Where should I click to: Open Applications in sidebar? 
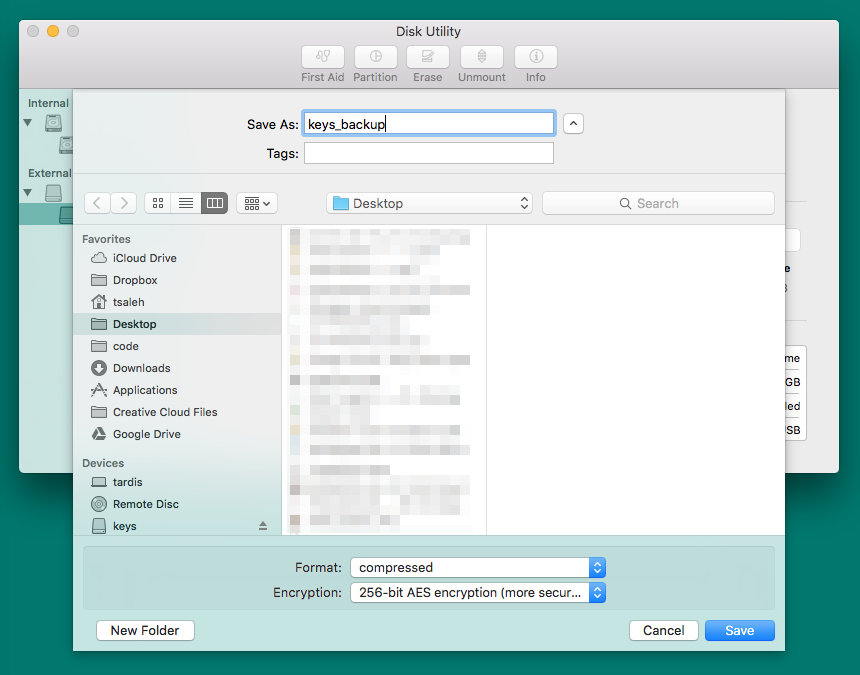tap(177, 390)
